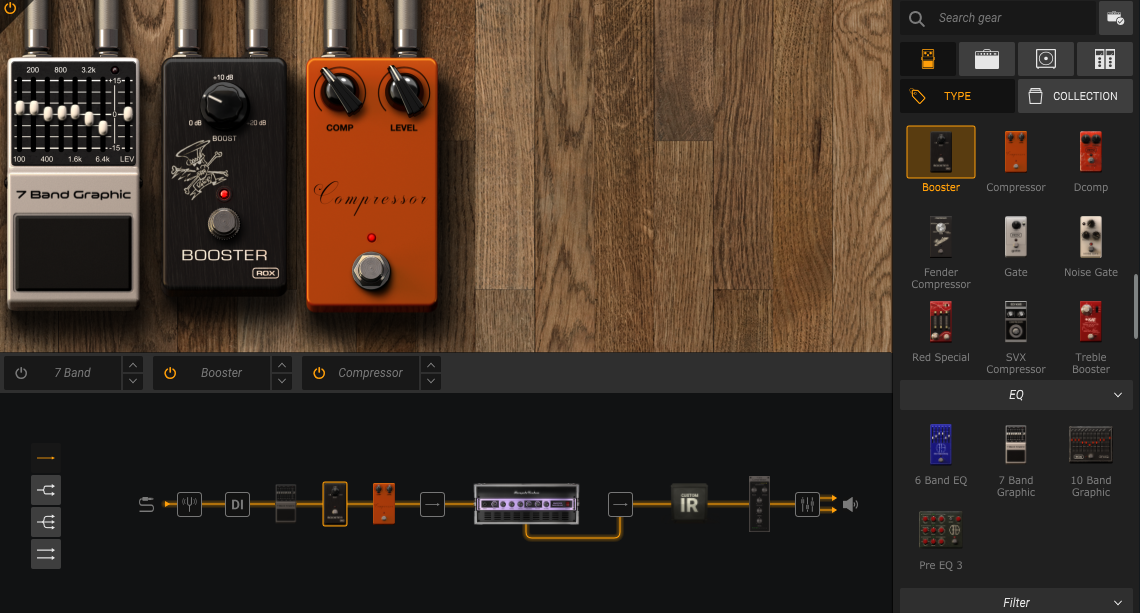Click the gear browser vertical scrollbar
1140x613 pixels.
(1136, 305)
